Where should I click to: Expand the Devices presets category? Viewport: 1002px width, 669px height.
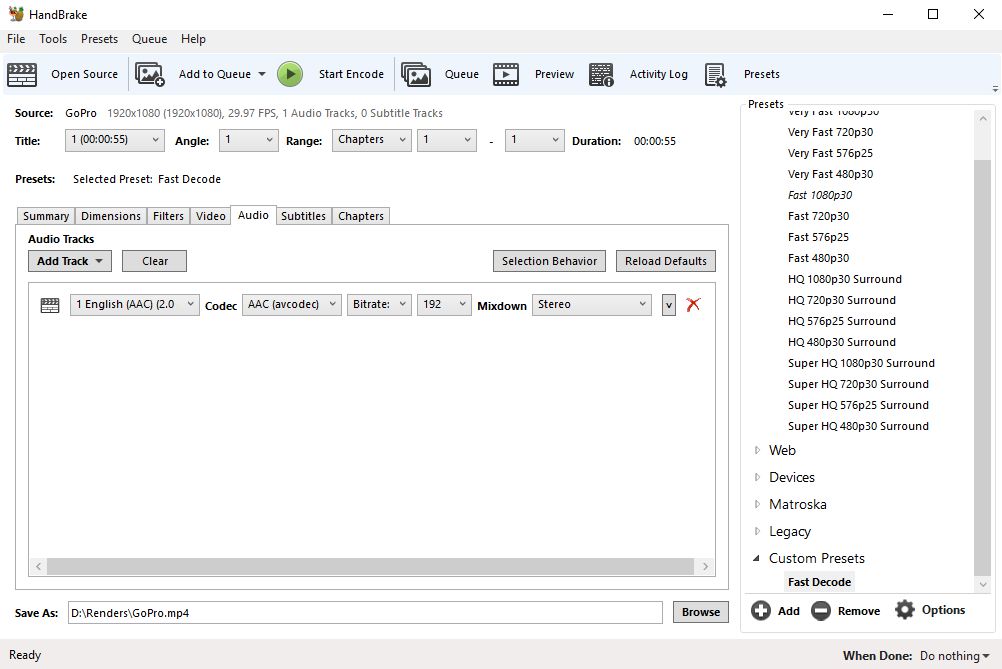(x=757, y=477)
